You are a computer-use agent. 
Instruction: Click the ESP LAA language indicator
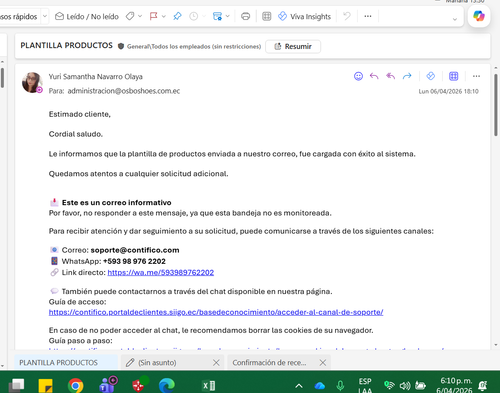365,386
